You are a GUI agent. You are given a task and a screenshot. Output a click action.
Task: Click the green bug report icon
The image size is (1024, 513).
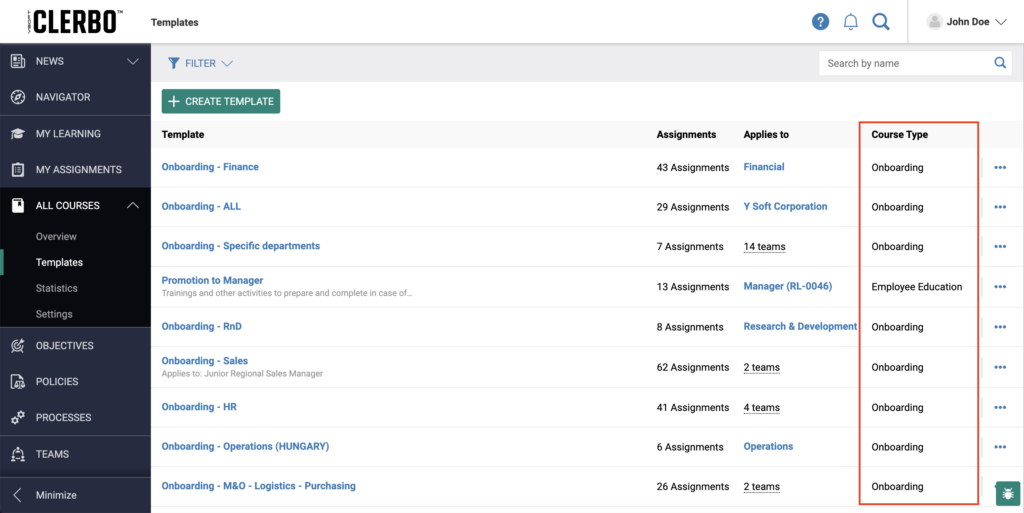tap(1008, 493)
